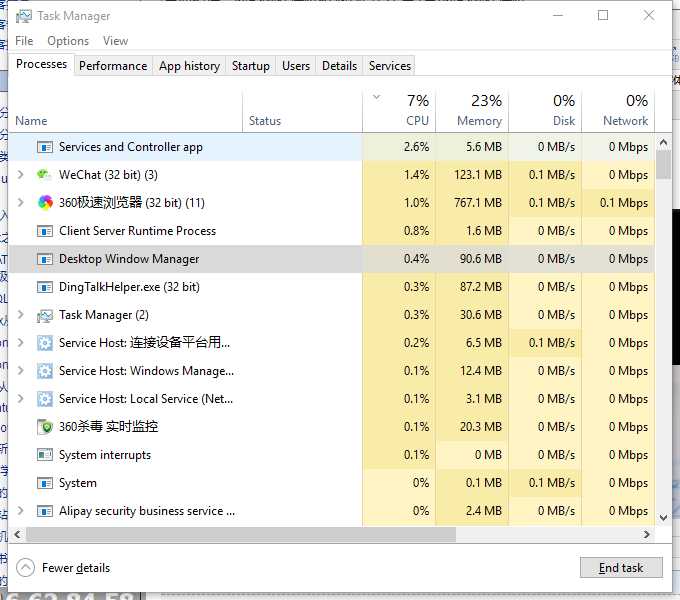Image resolution: width=680 pixels, height=600 pixels.
Task: Expand Service Host: Windows Manage group
Action: click(20, 371)
